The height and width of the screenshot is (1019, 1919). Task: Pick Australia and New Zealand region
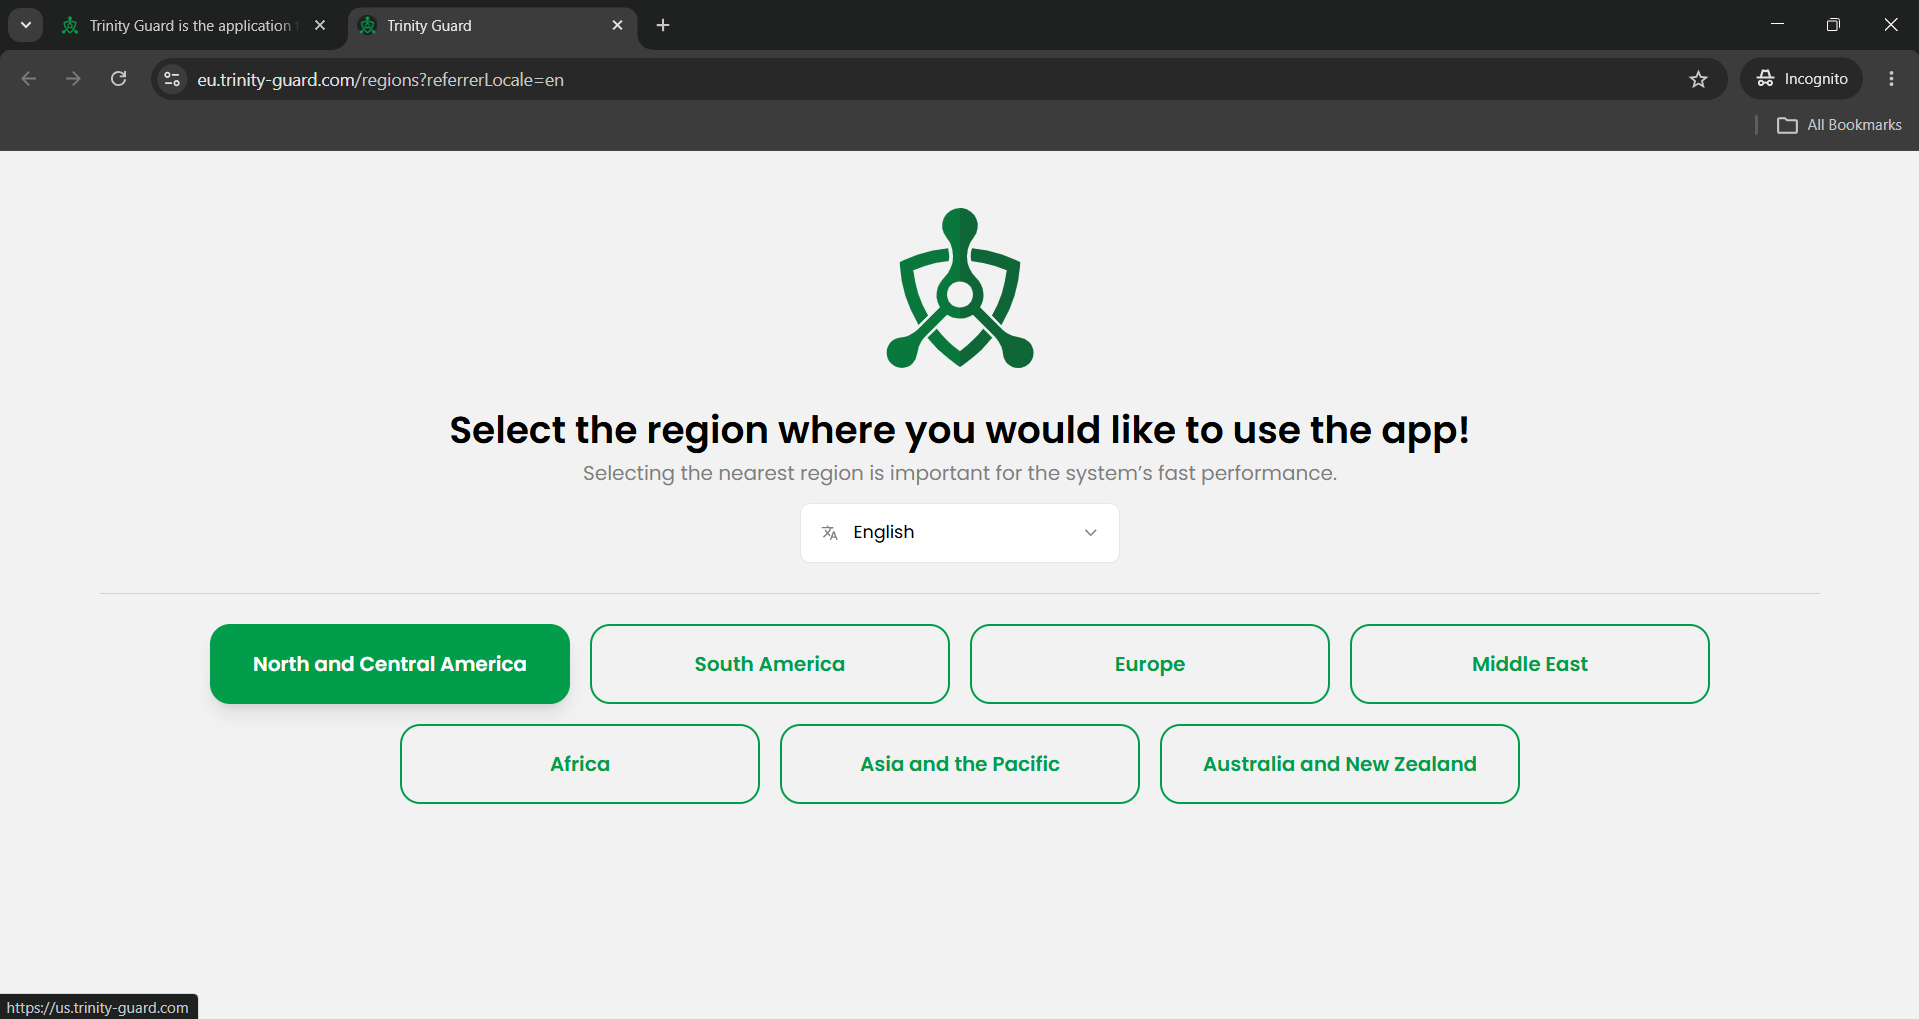[1339, 764]
